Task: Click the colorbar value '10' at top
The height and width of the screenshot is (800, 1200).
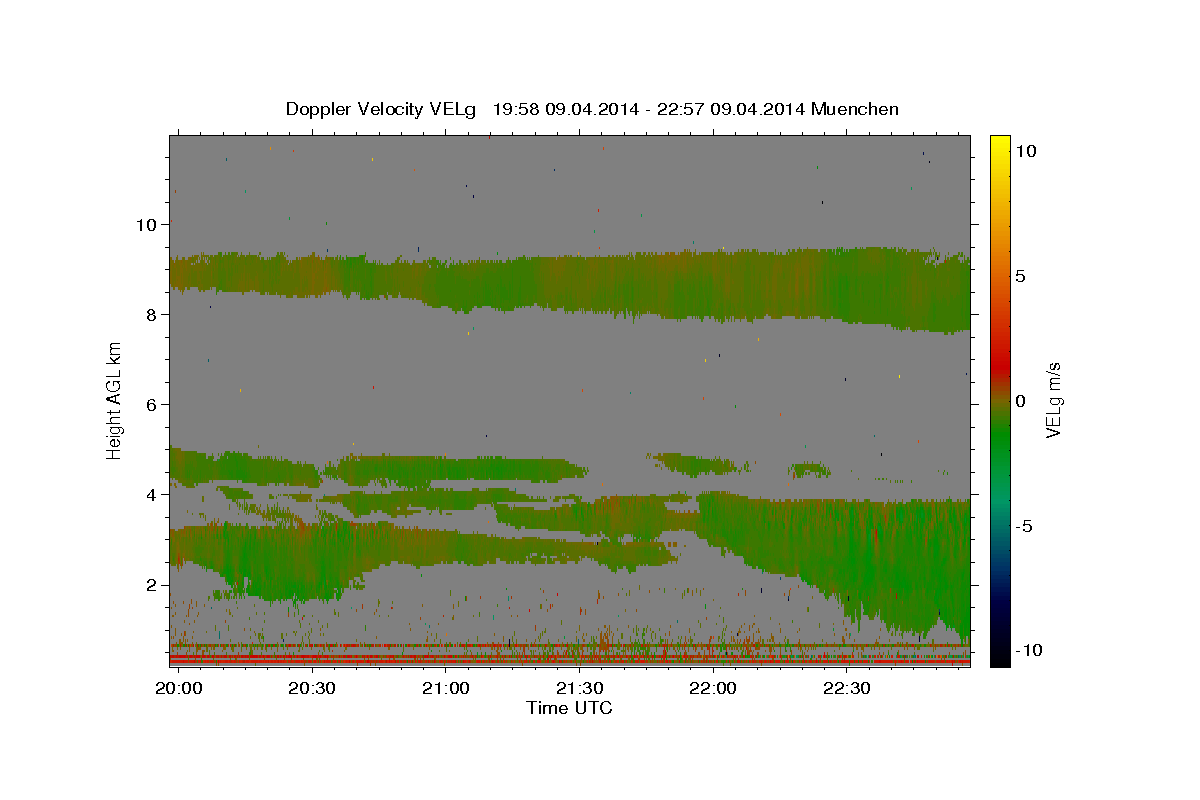Action: (x=1026, y=151)
